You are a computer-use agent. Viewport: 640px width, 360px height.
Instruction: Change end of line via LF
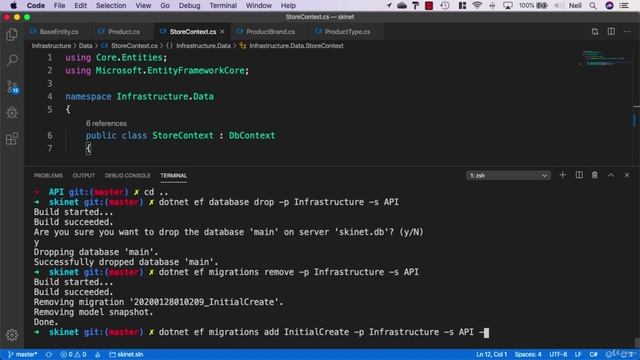click(578, 354)
